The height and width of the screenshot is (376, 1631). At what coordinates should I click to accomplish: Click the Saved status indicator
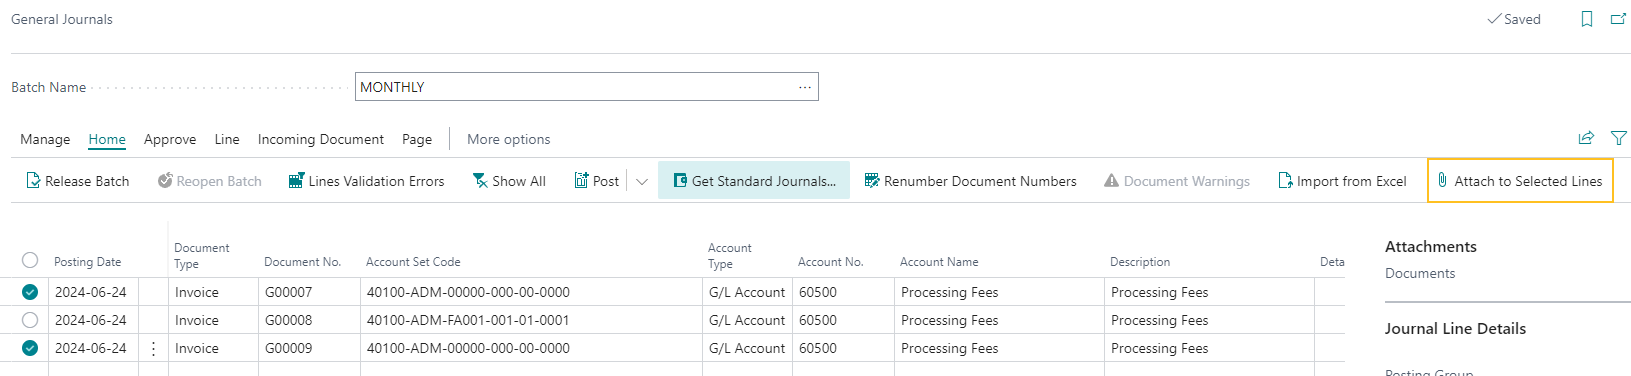tap(1514, 19)
